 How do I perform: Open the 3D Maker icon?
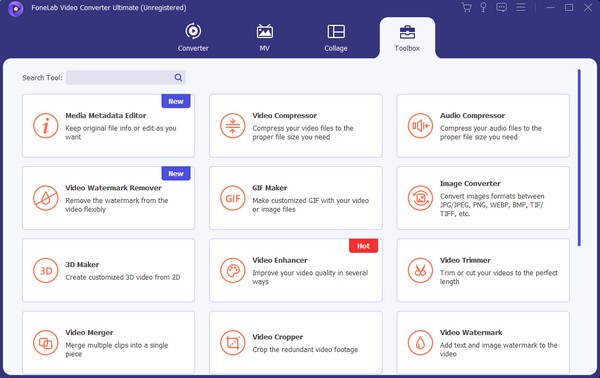pos(46,270)
